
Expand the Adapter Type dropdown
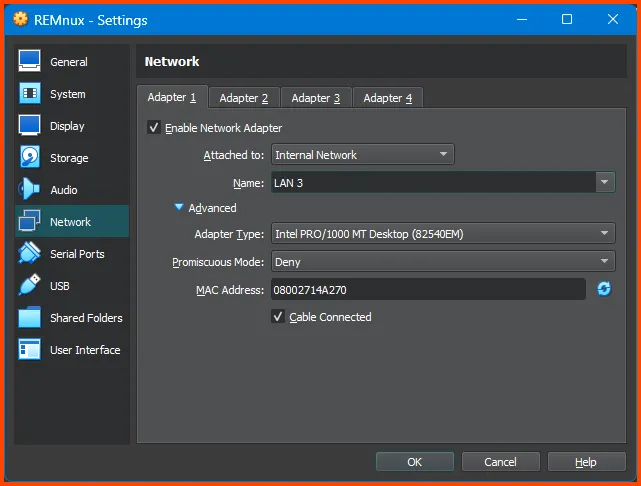[x=443, y=234]
